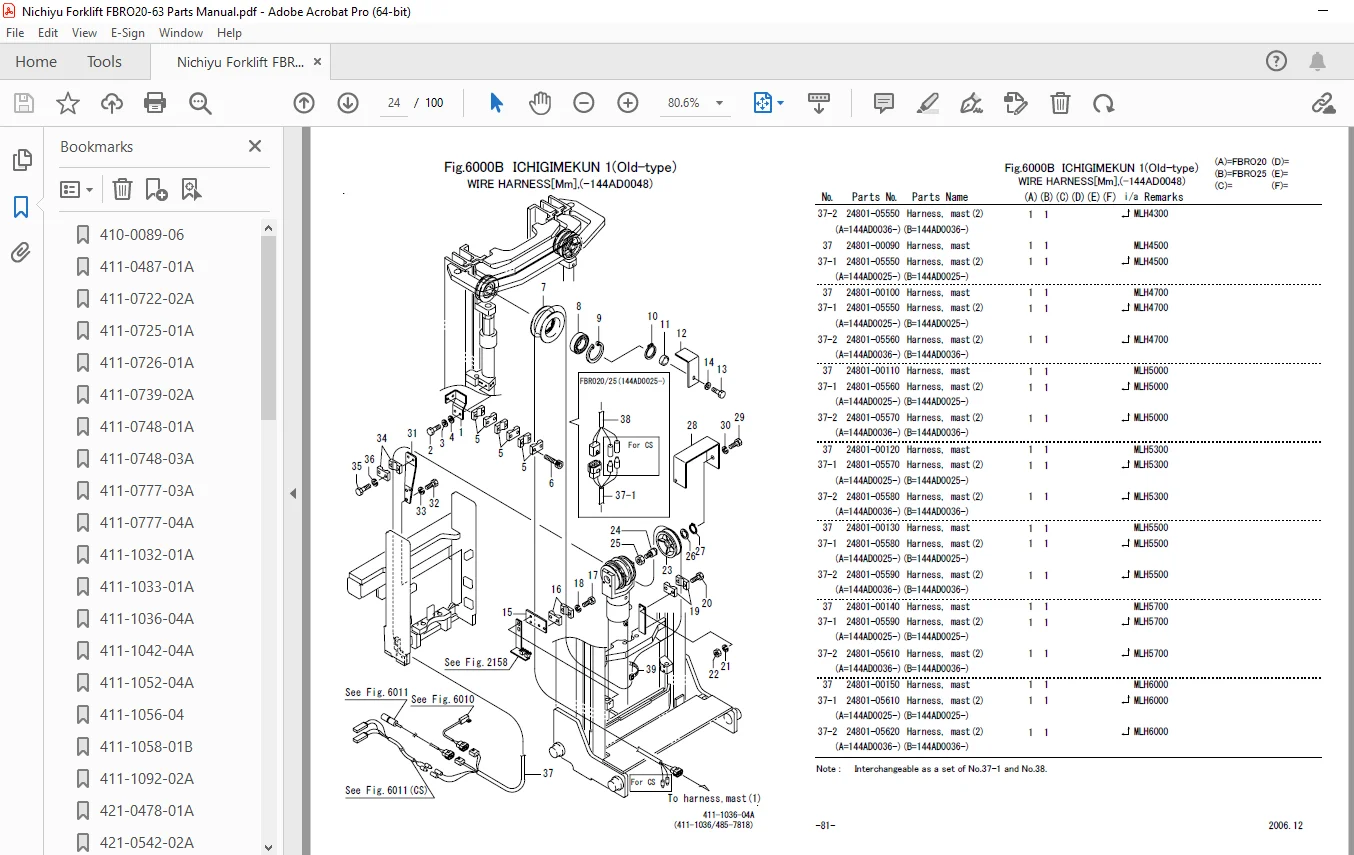Screen dimensions: 1354x855
Task: Open bookmark 411-1056-04
Action: click(142, 715)
